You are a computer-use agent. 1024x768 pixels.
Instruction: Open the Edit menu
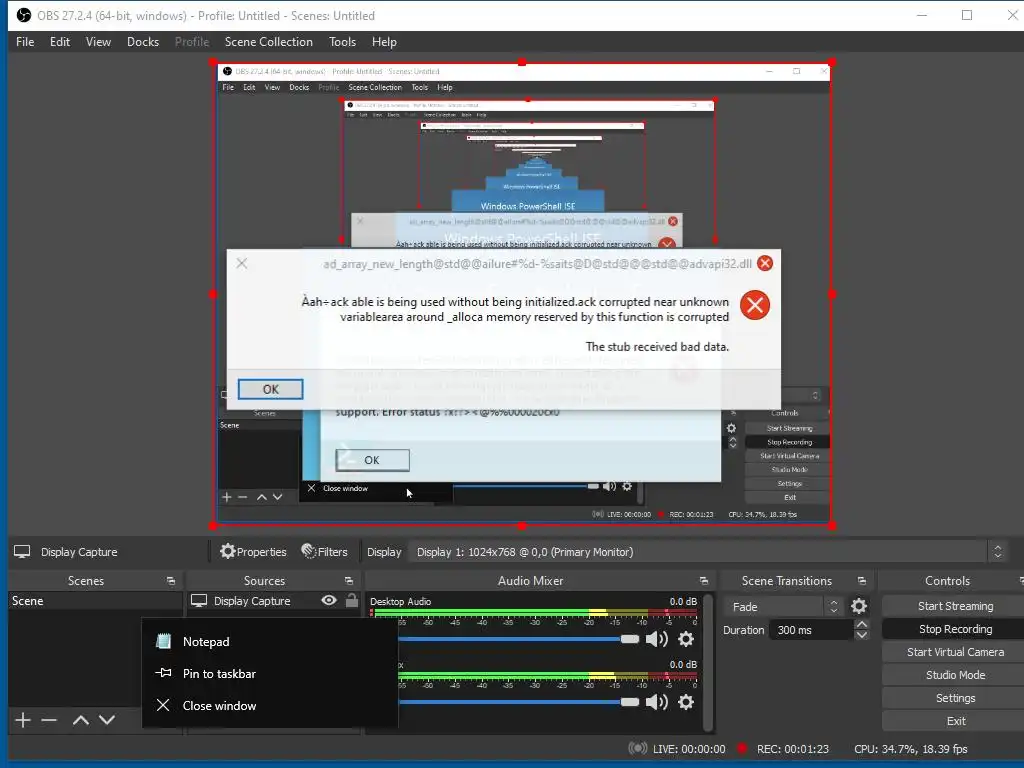click(x=59, y=42)
